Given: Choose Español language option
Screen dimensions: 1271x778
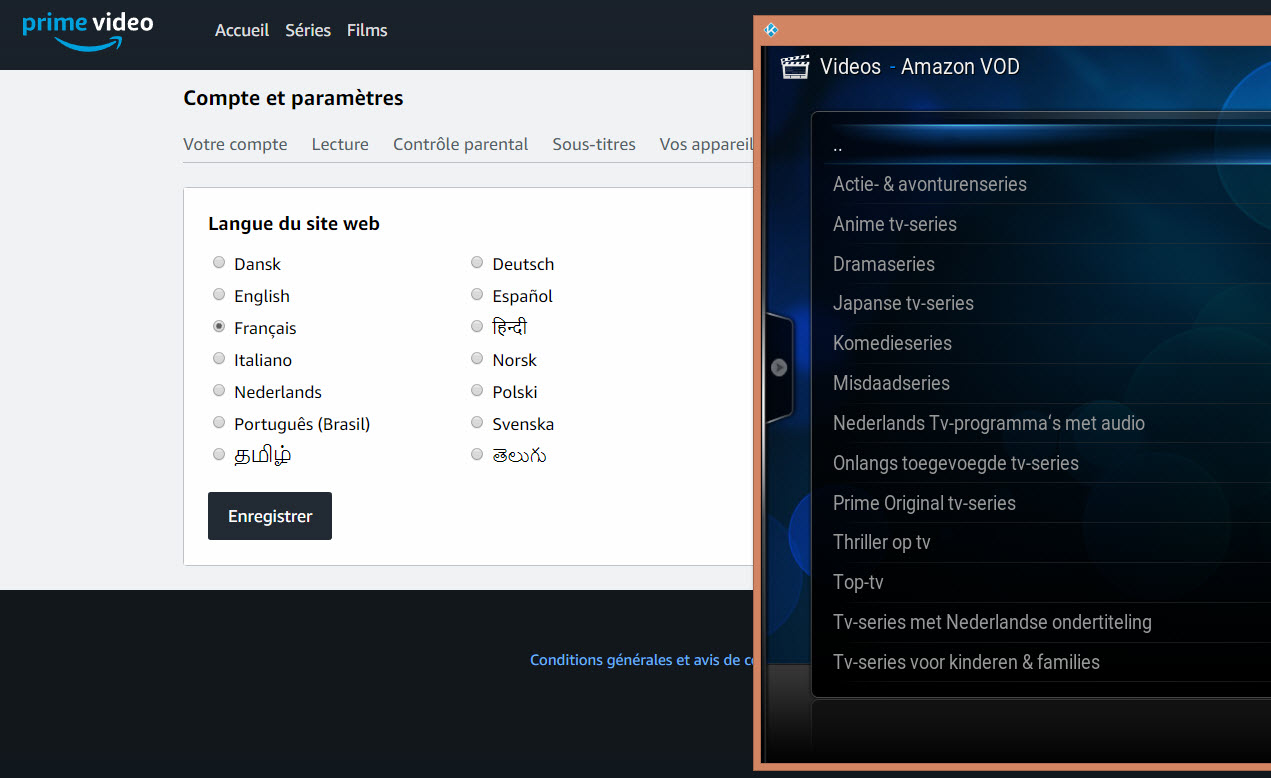Looking at the screenshot, I should pos(477,294).
